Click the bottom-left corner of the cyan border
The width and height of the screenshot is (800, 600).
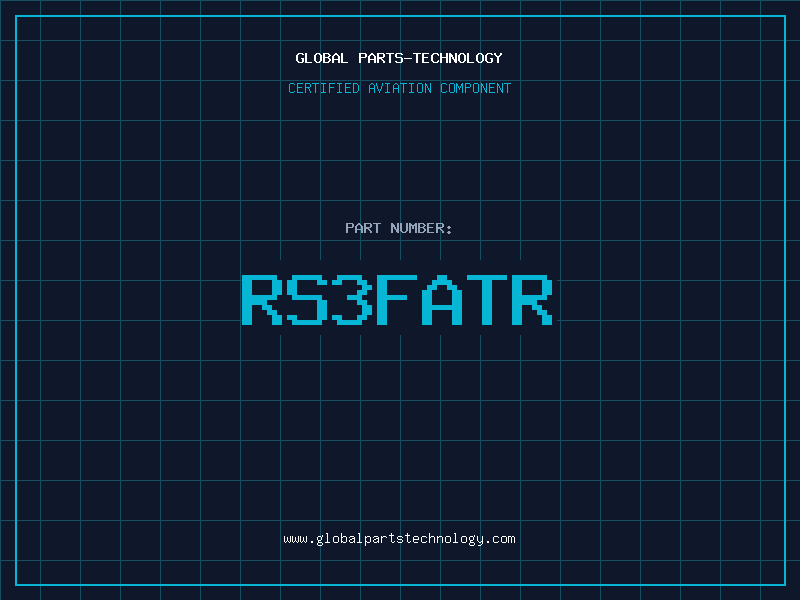[15, 585]
